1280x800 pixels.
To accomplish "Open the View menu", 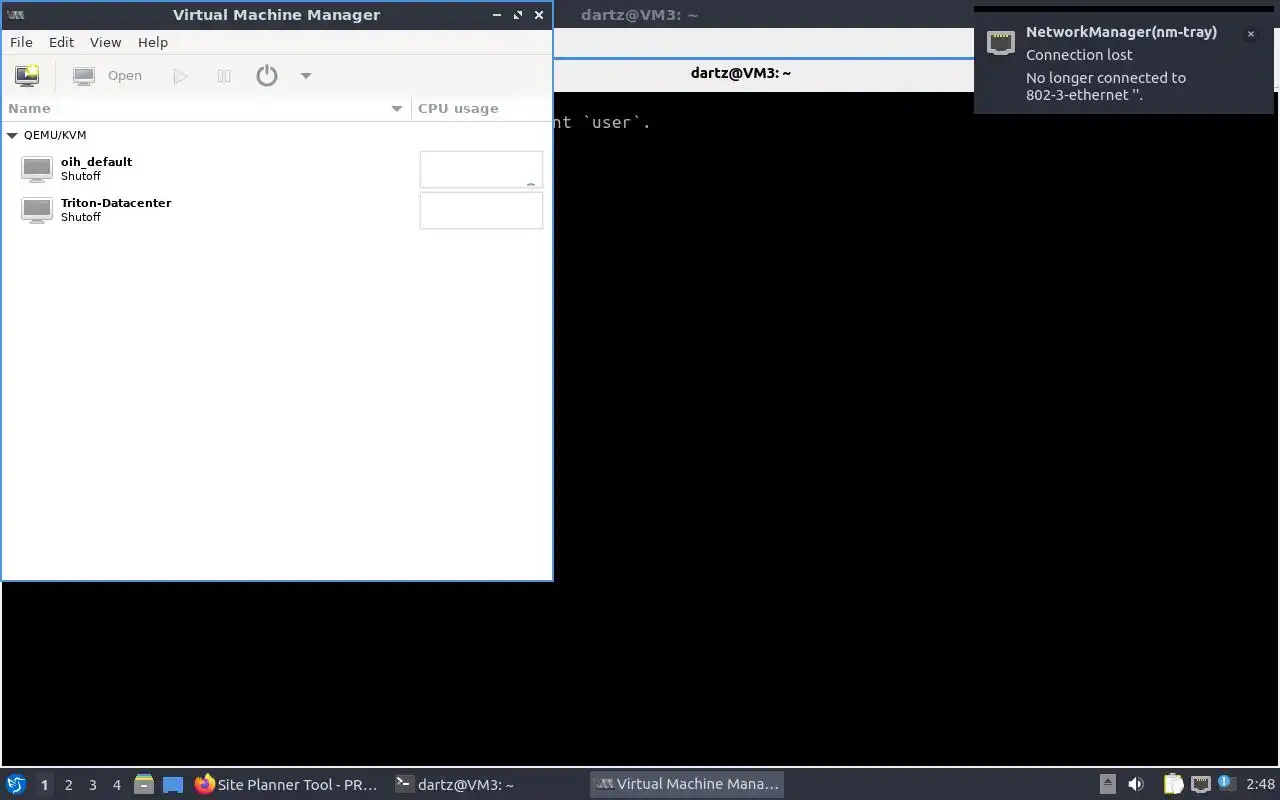I will [x=105, y=42].
